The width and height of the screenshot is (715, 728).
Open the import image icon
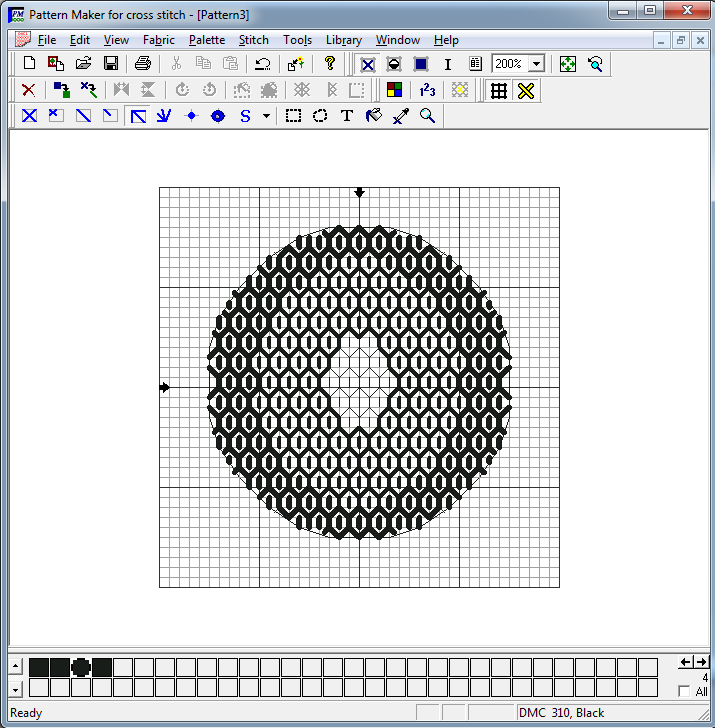tap(56, 64)
